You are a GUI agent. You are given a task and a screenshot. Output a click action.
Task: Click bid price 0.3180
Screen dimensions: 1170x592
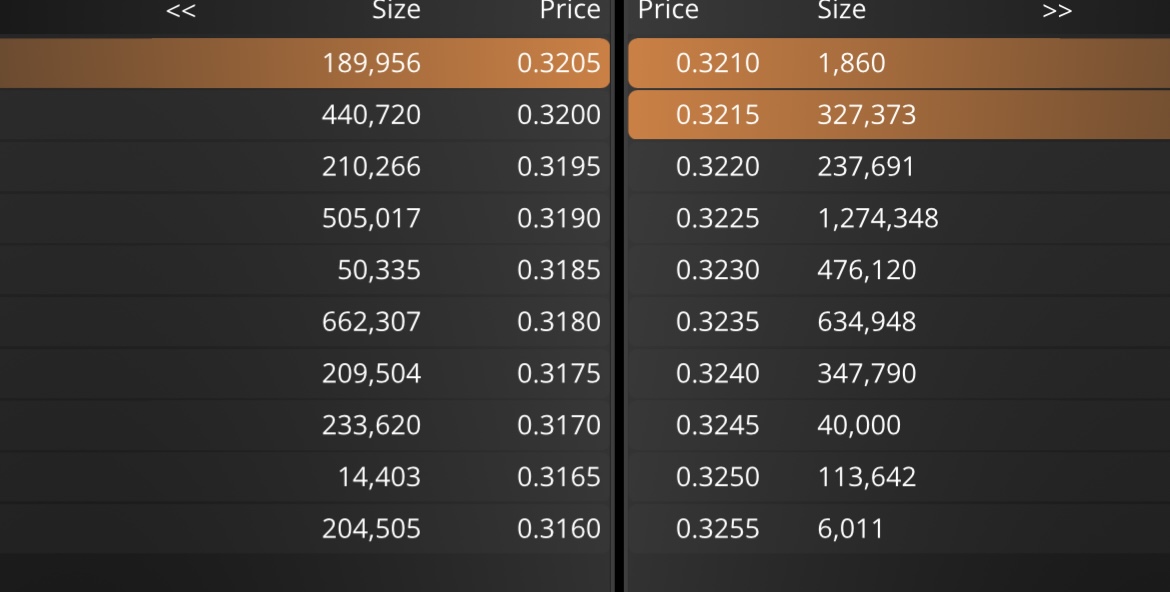coord(559,322)
